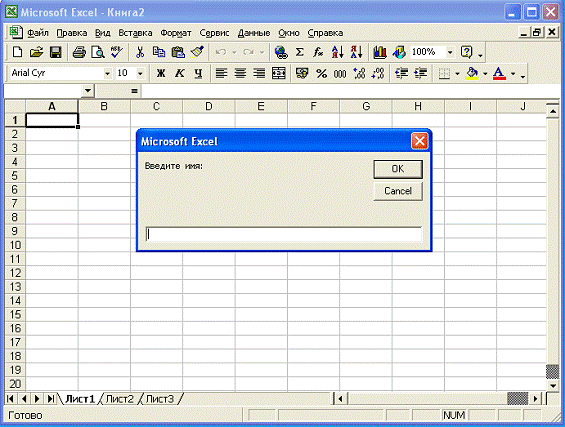Copy with the two-pages icon
Image resolution: width=565 pixels, height=427 pixels.
159,52
